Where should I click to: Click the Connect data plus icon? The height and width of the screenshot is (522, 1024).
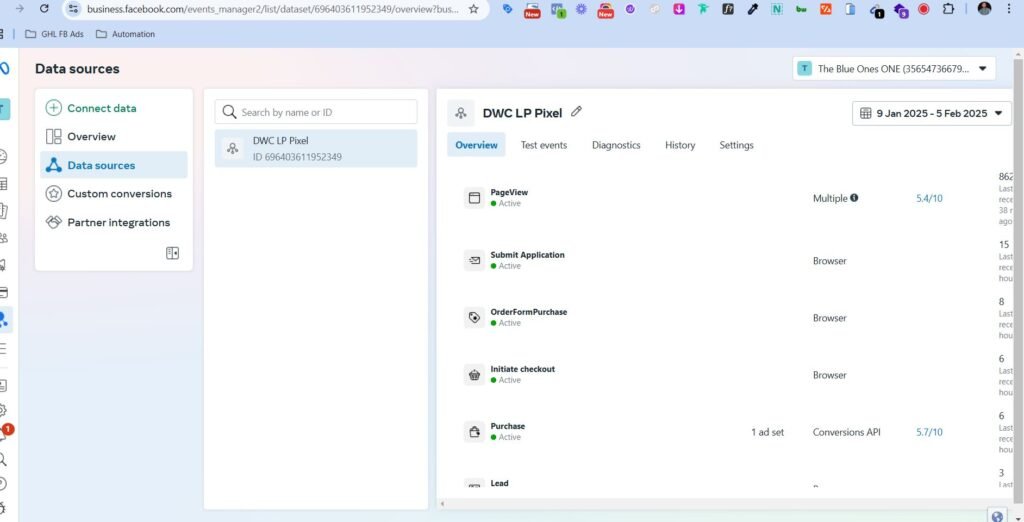(54, 108)
